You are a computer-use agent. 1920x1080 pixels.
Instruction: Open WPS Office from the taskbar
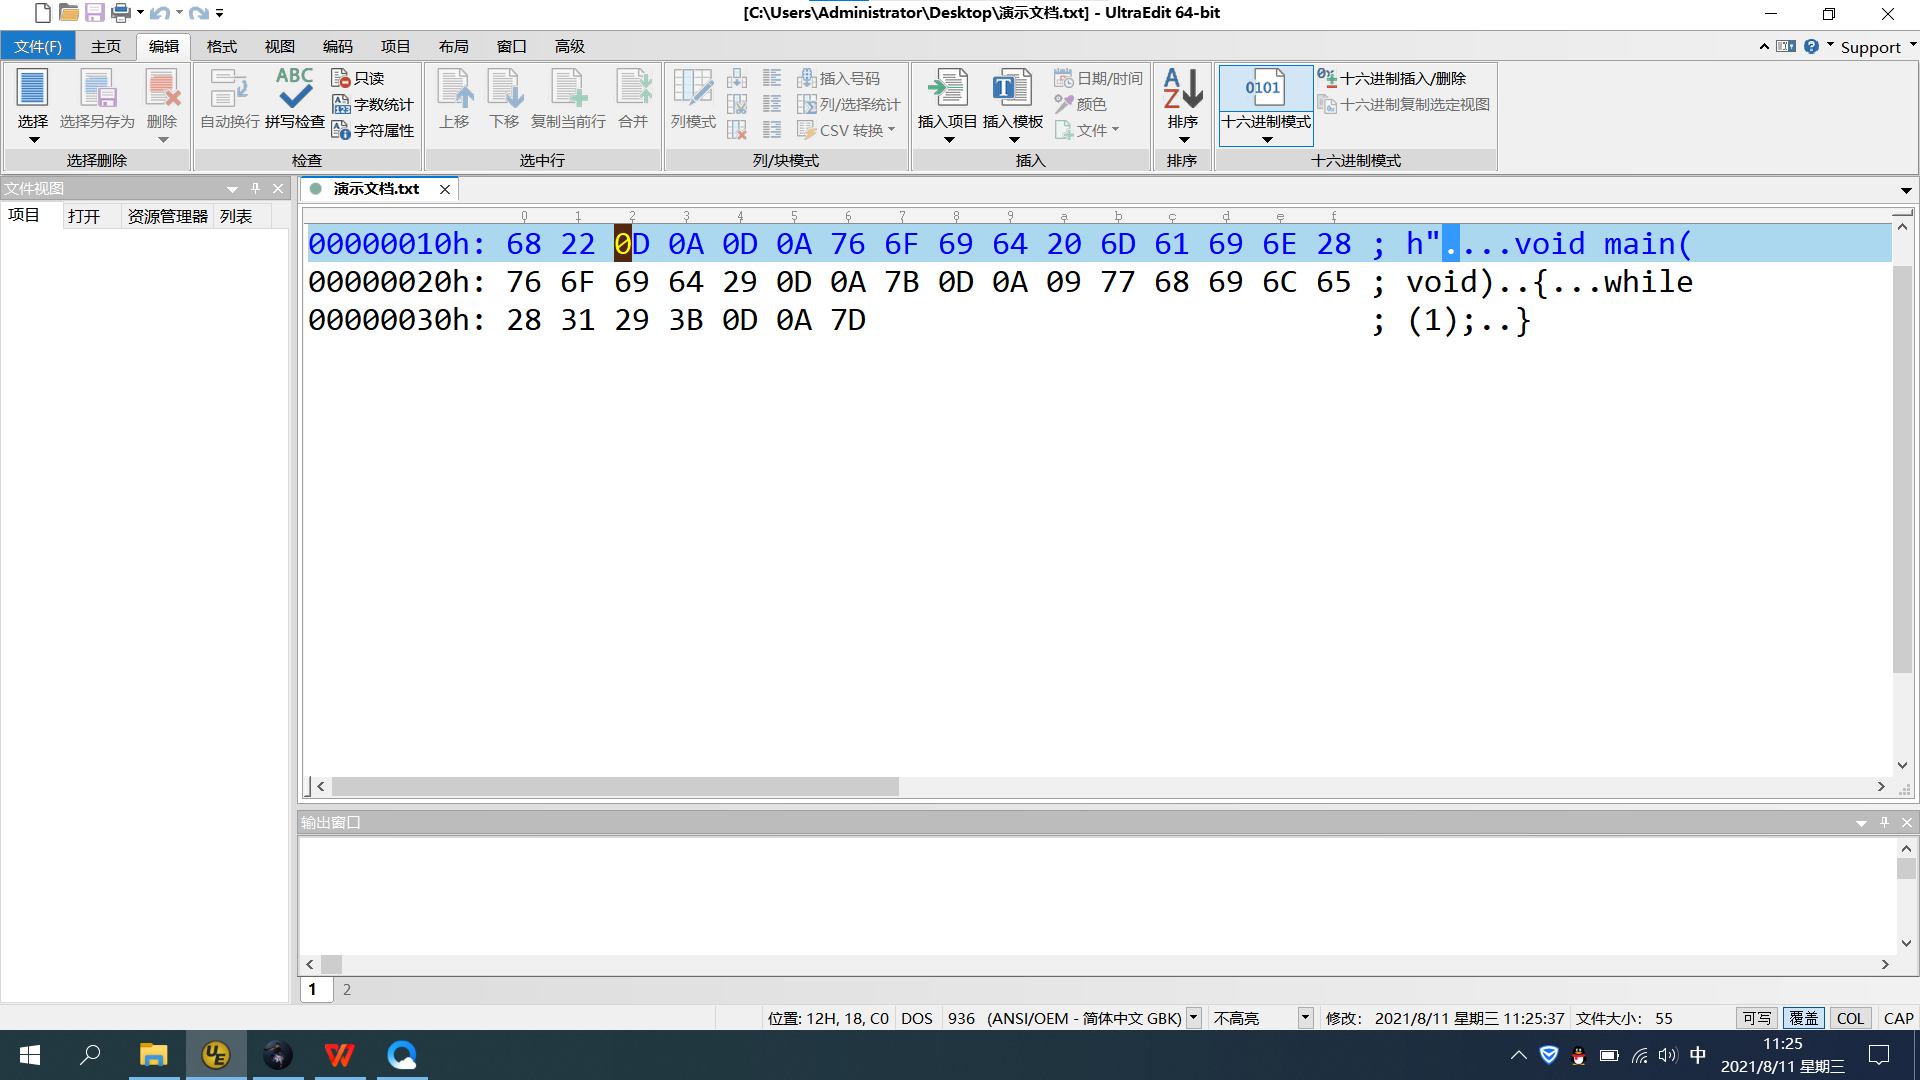[x=340, y=1055]
